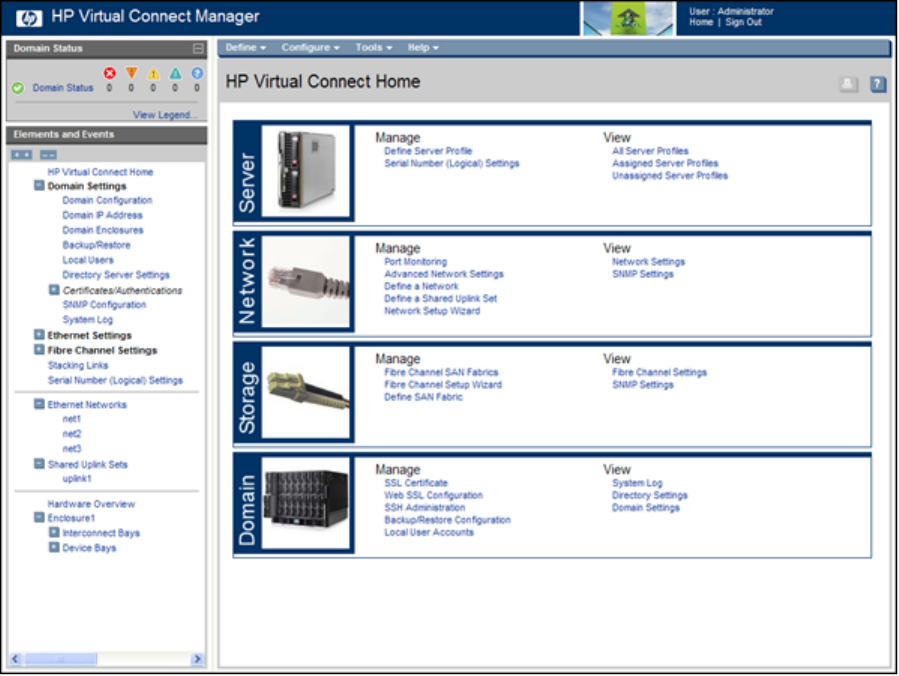Click the orange major alert icon

click(x=131, y=73)
